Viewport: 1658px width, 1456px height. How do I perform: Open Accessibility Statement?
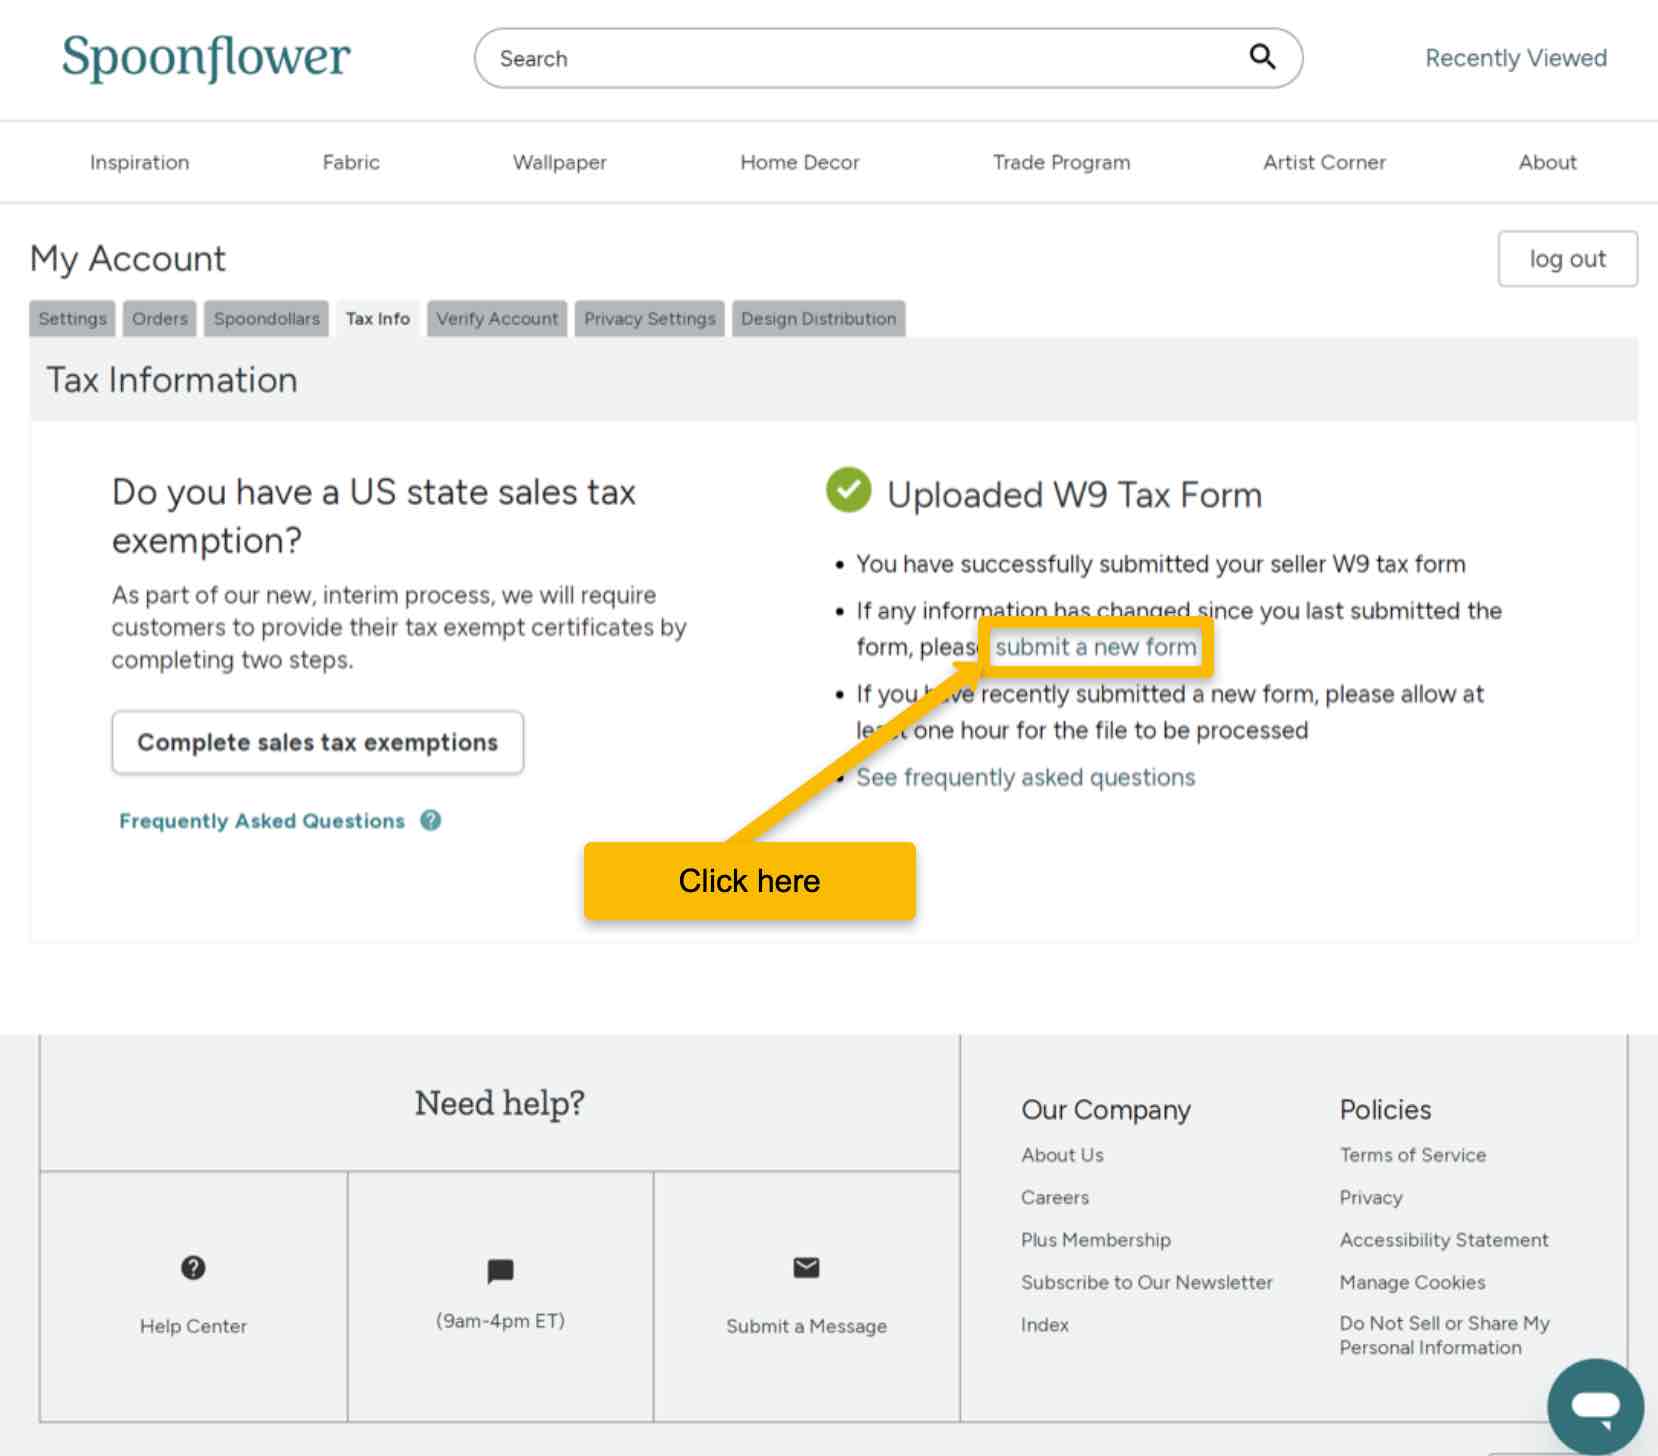(1444, 1240)
